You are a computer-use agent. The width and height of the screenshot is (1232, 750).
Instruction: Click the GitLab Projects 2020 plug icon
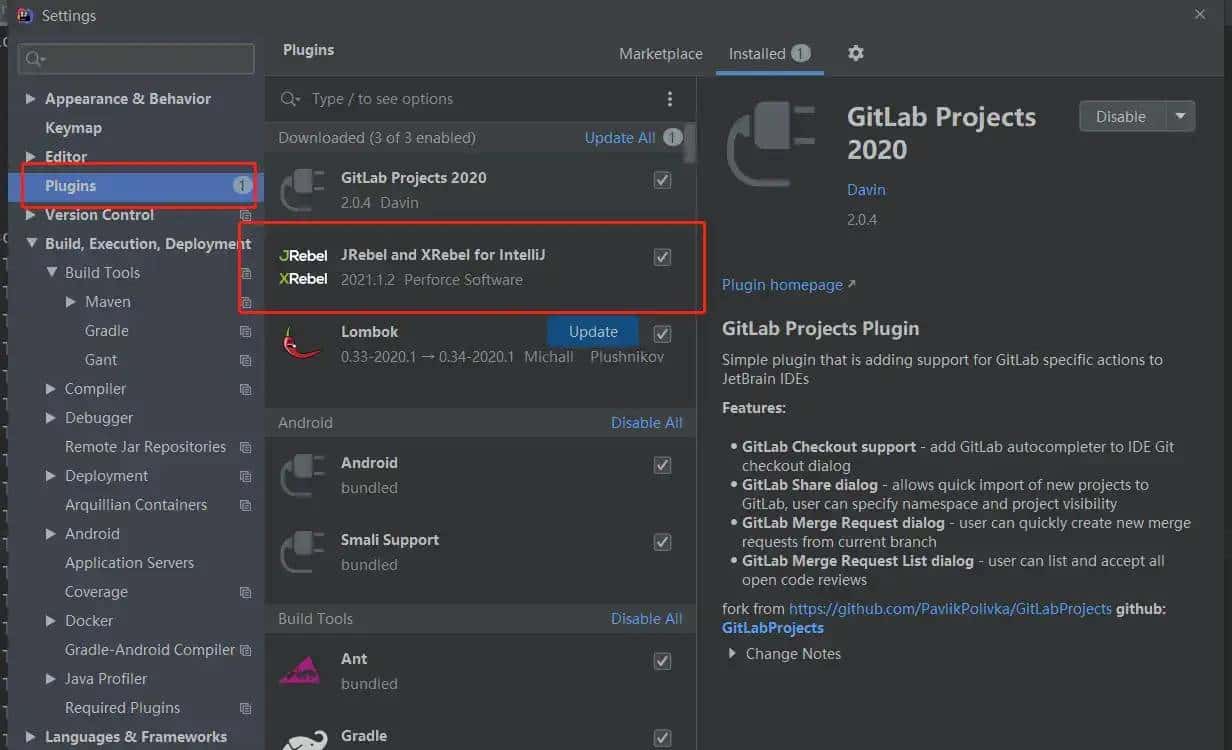coord(303,189)
